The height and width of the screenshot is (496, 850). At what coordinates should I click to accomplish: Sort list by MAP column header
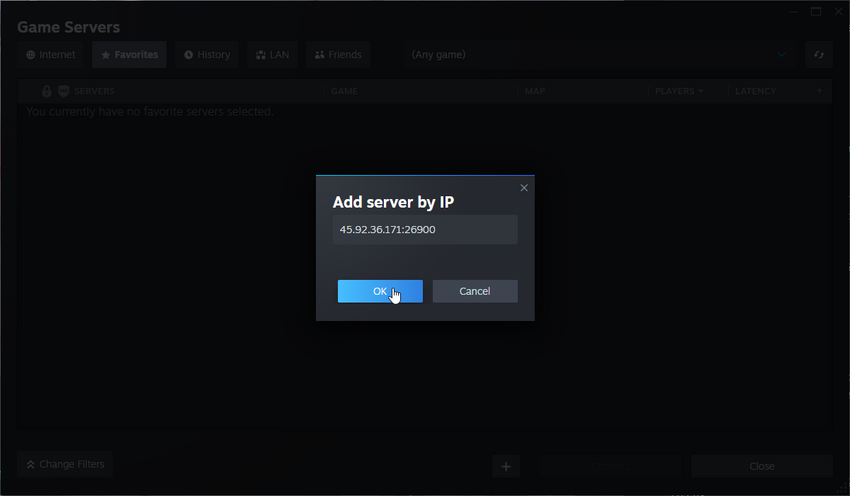[x=535, y=91]
